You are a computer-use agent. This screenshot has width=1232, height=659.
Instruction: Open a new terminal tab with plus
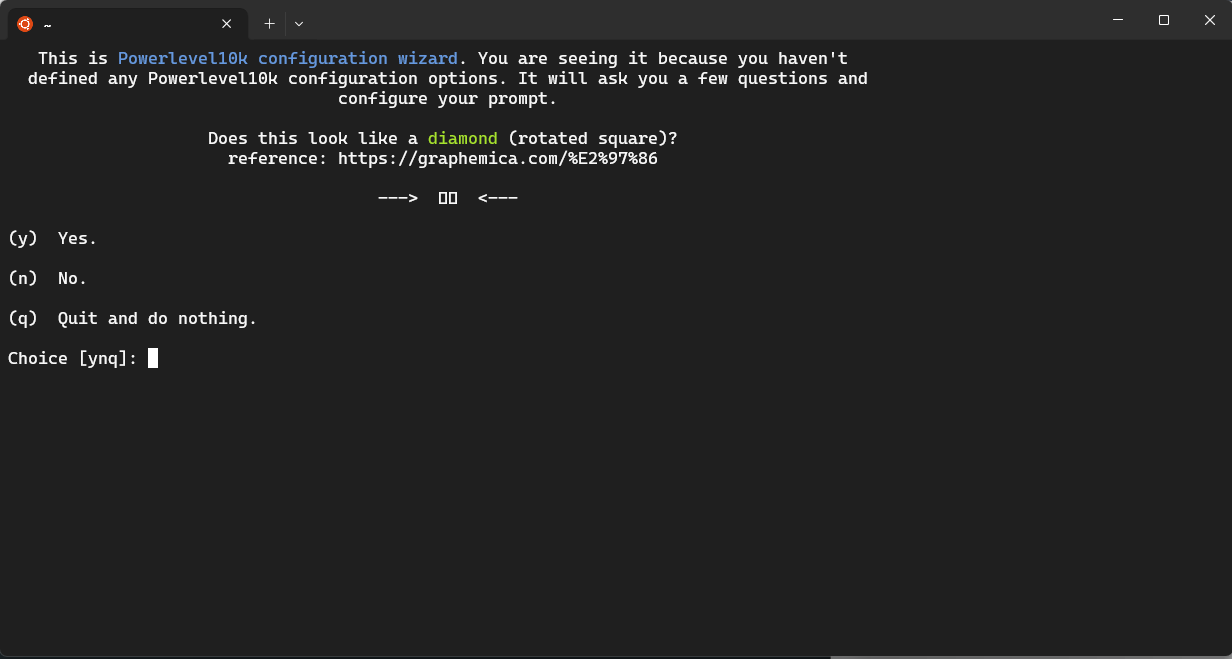click(269, 23)
